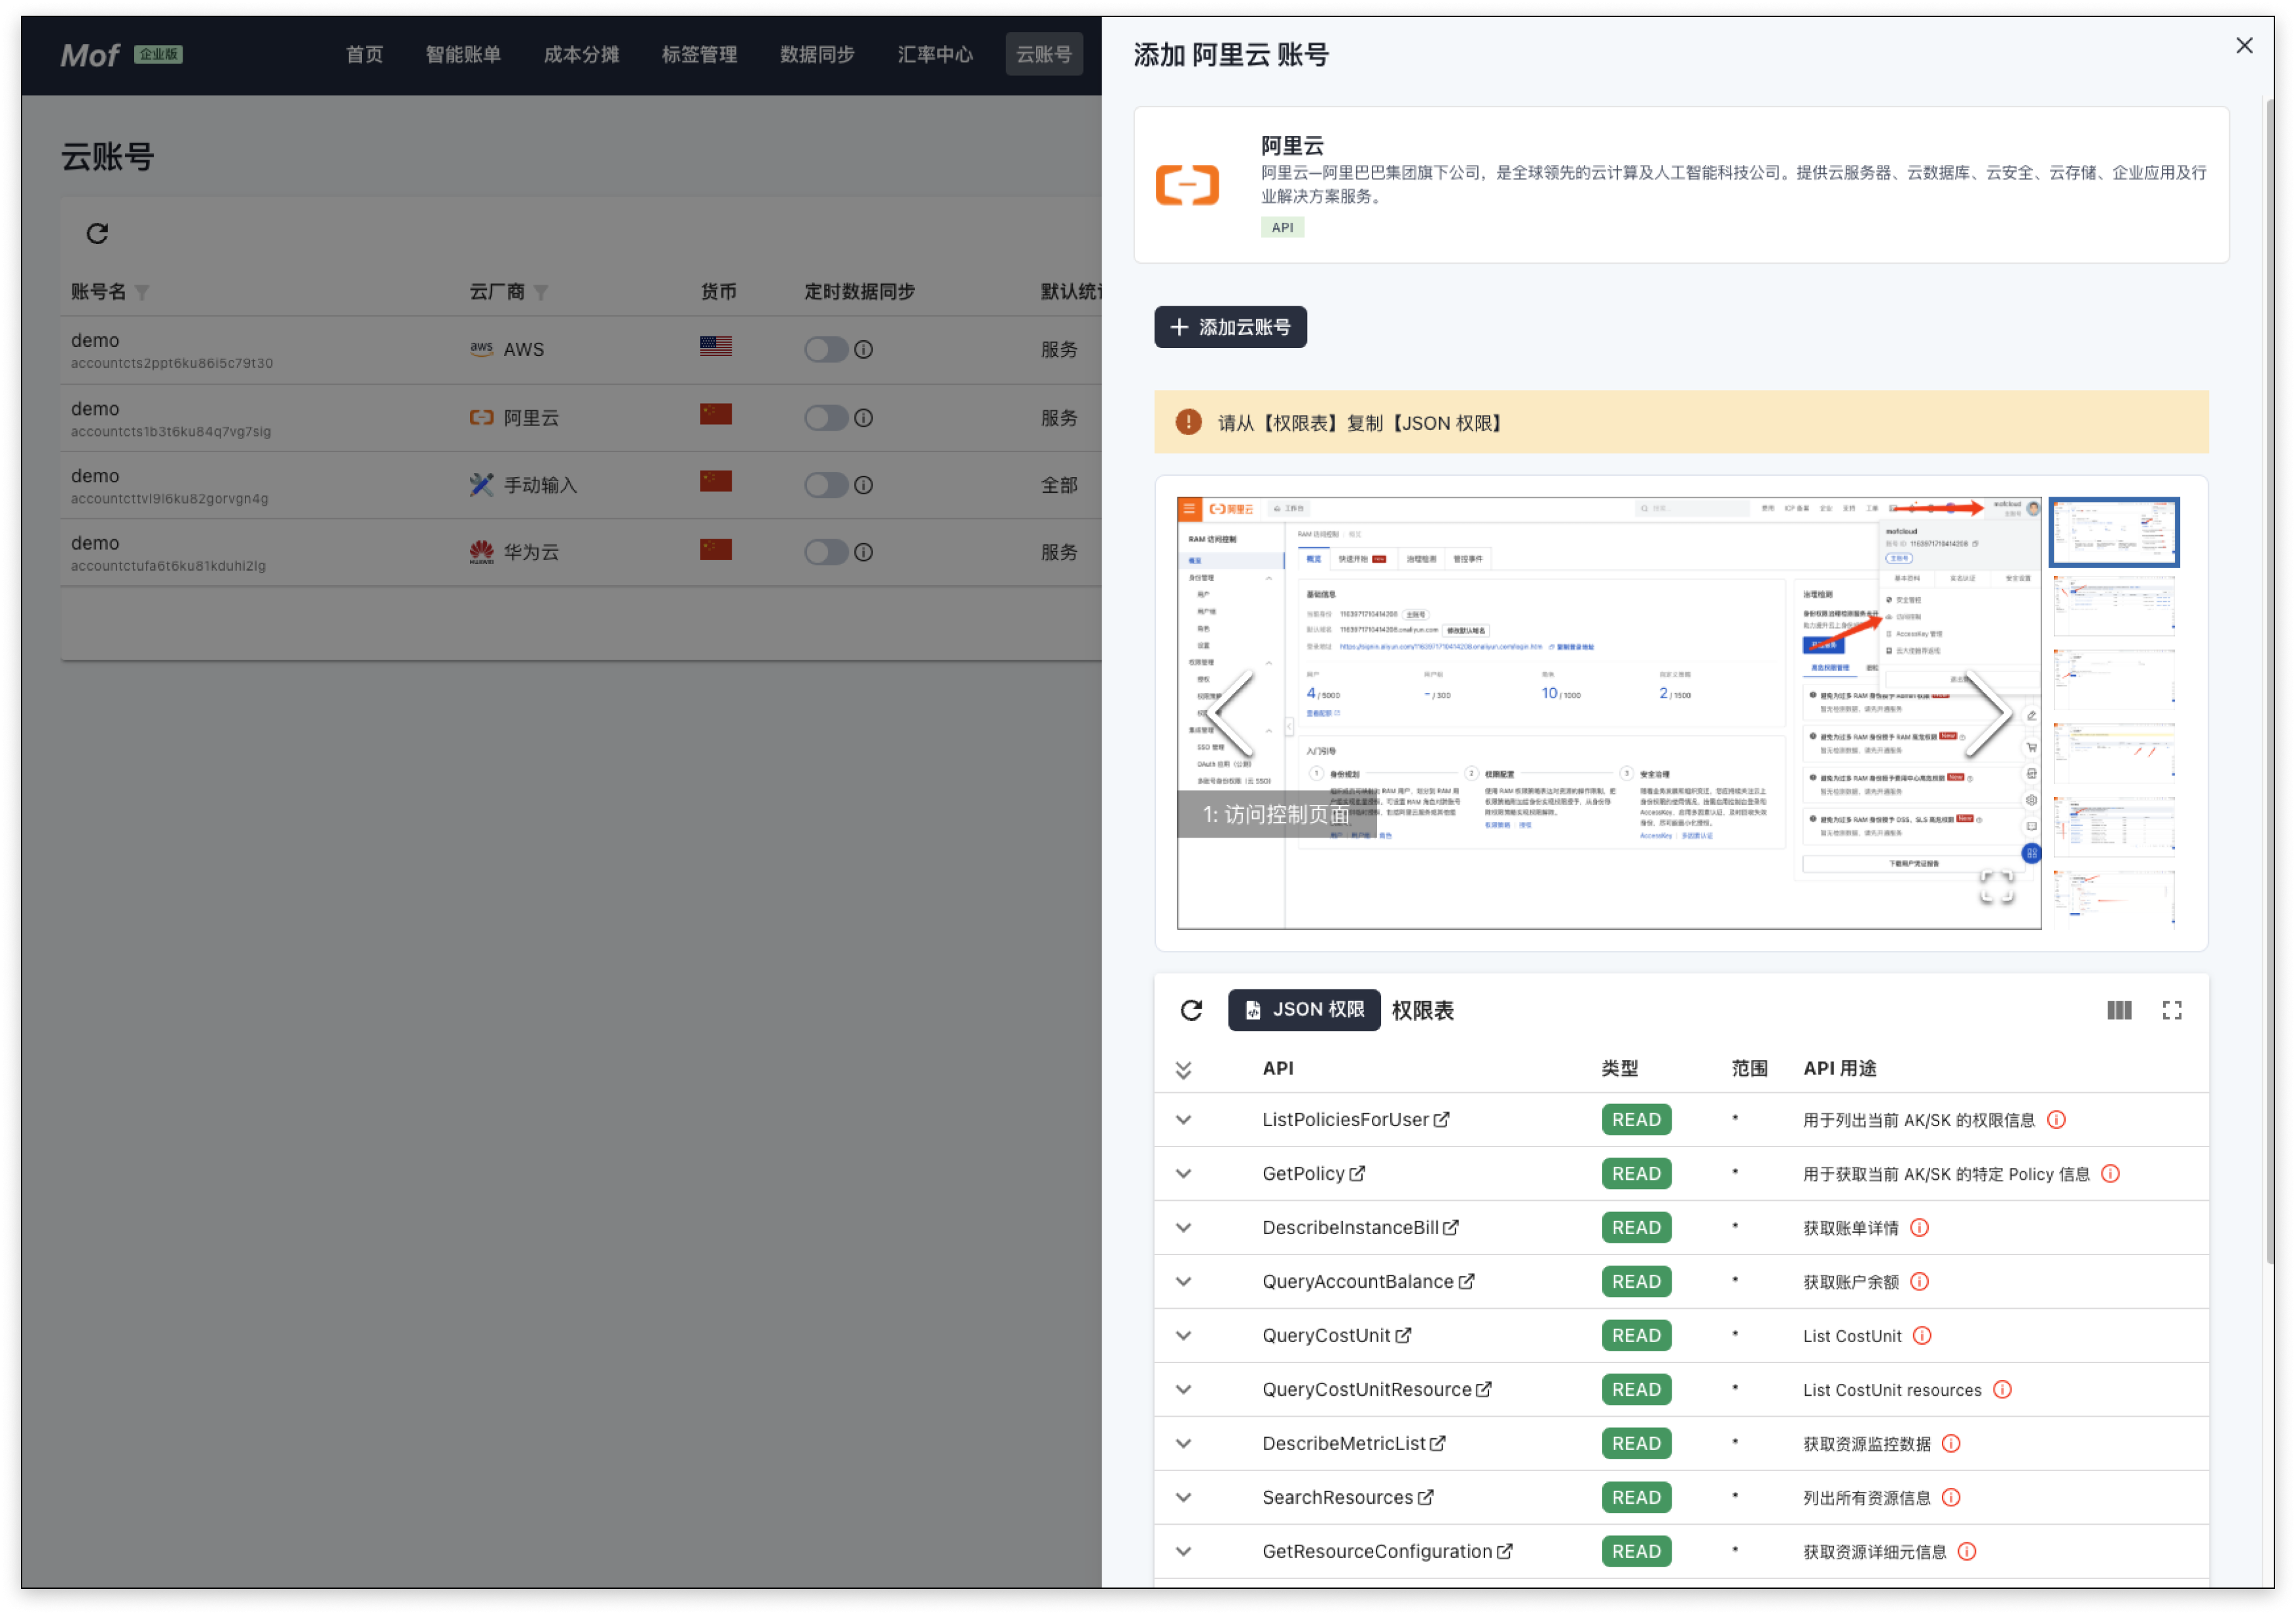Open QueryCostUnitResource external link icon
Viewport: 2296px width, 1615px height.
pos(1484,1390)
